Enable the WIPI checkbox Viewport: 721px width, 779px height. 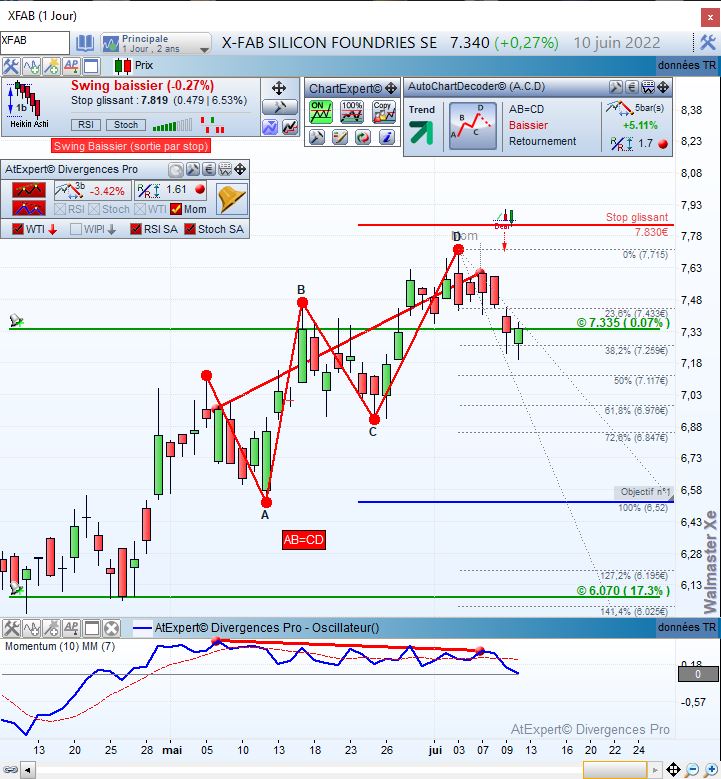[x=76, y=229]
